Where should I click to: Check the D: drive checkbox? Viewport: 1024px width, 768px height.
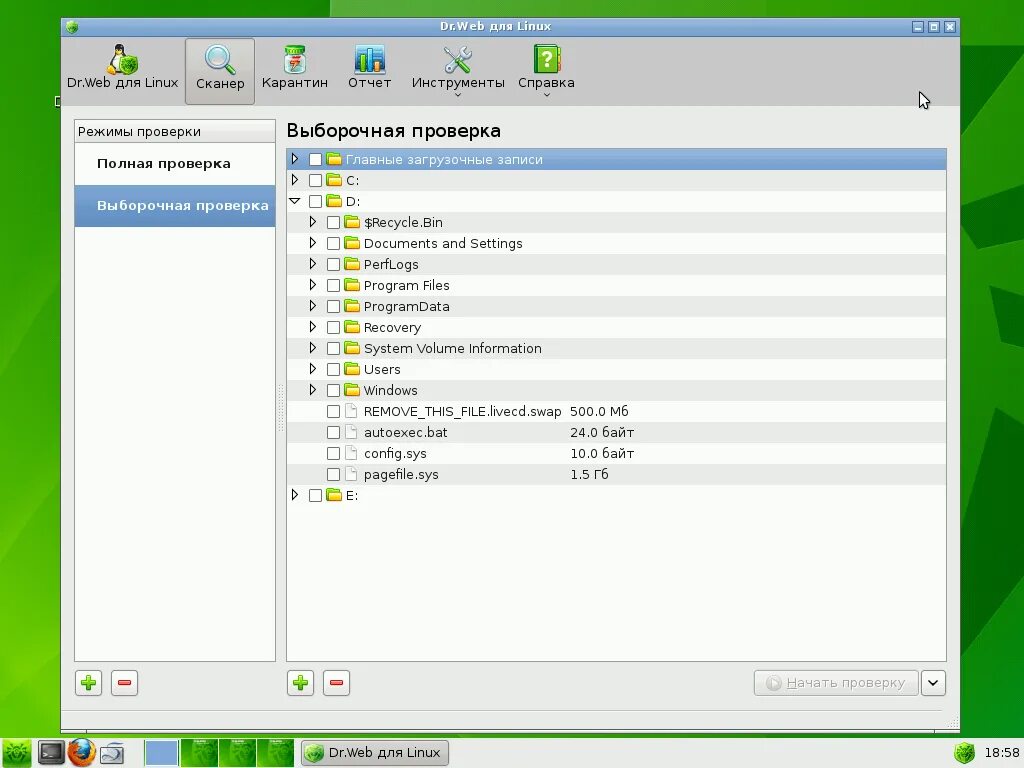click(315, 201)
